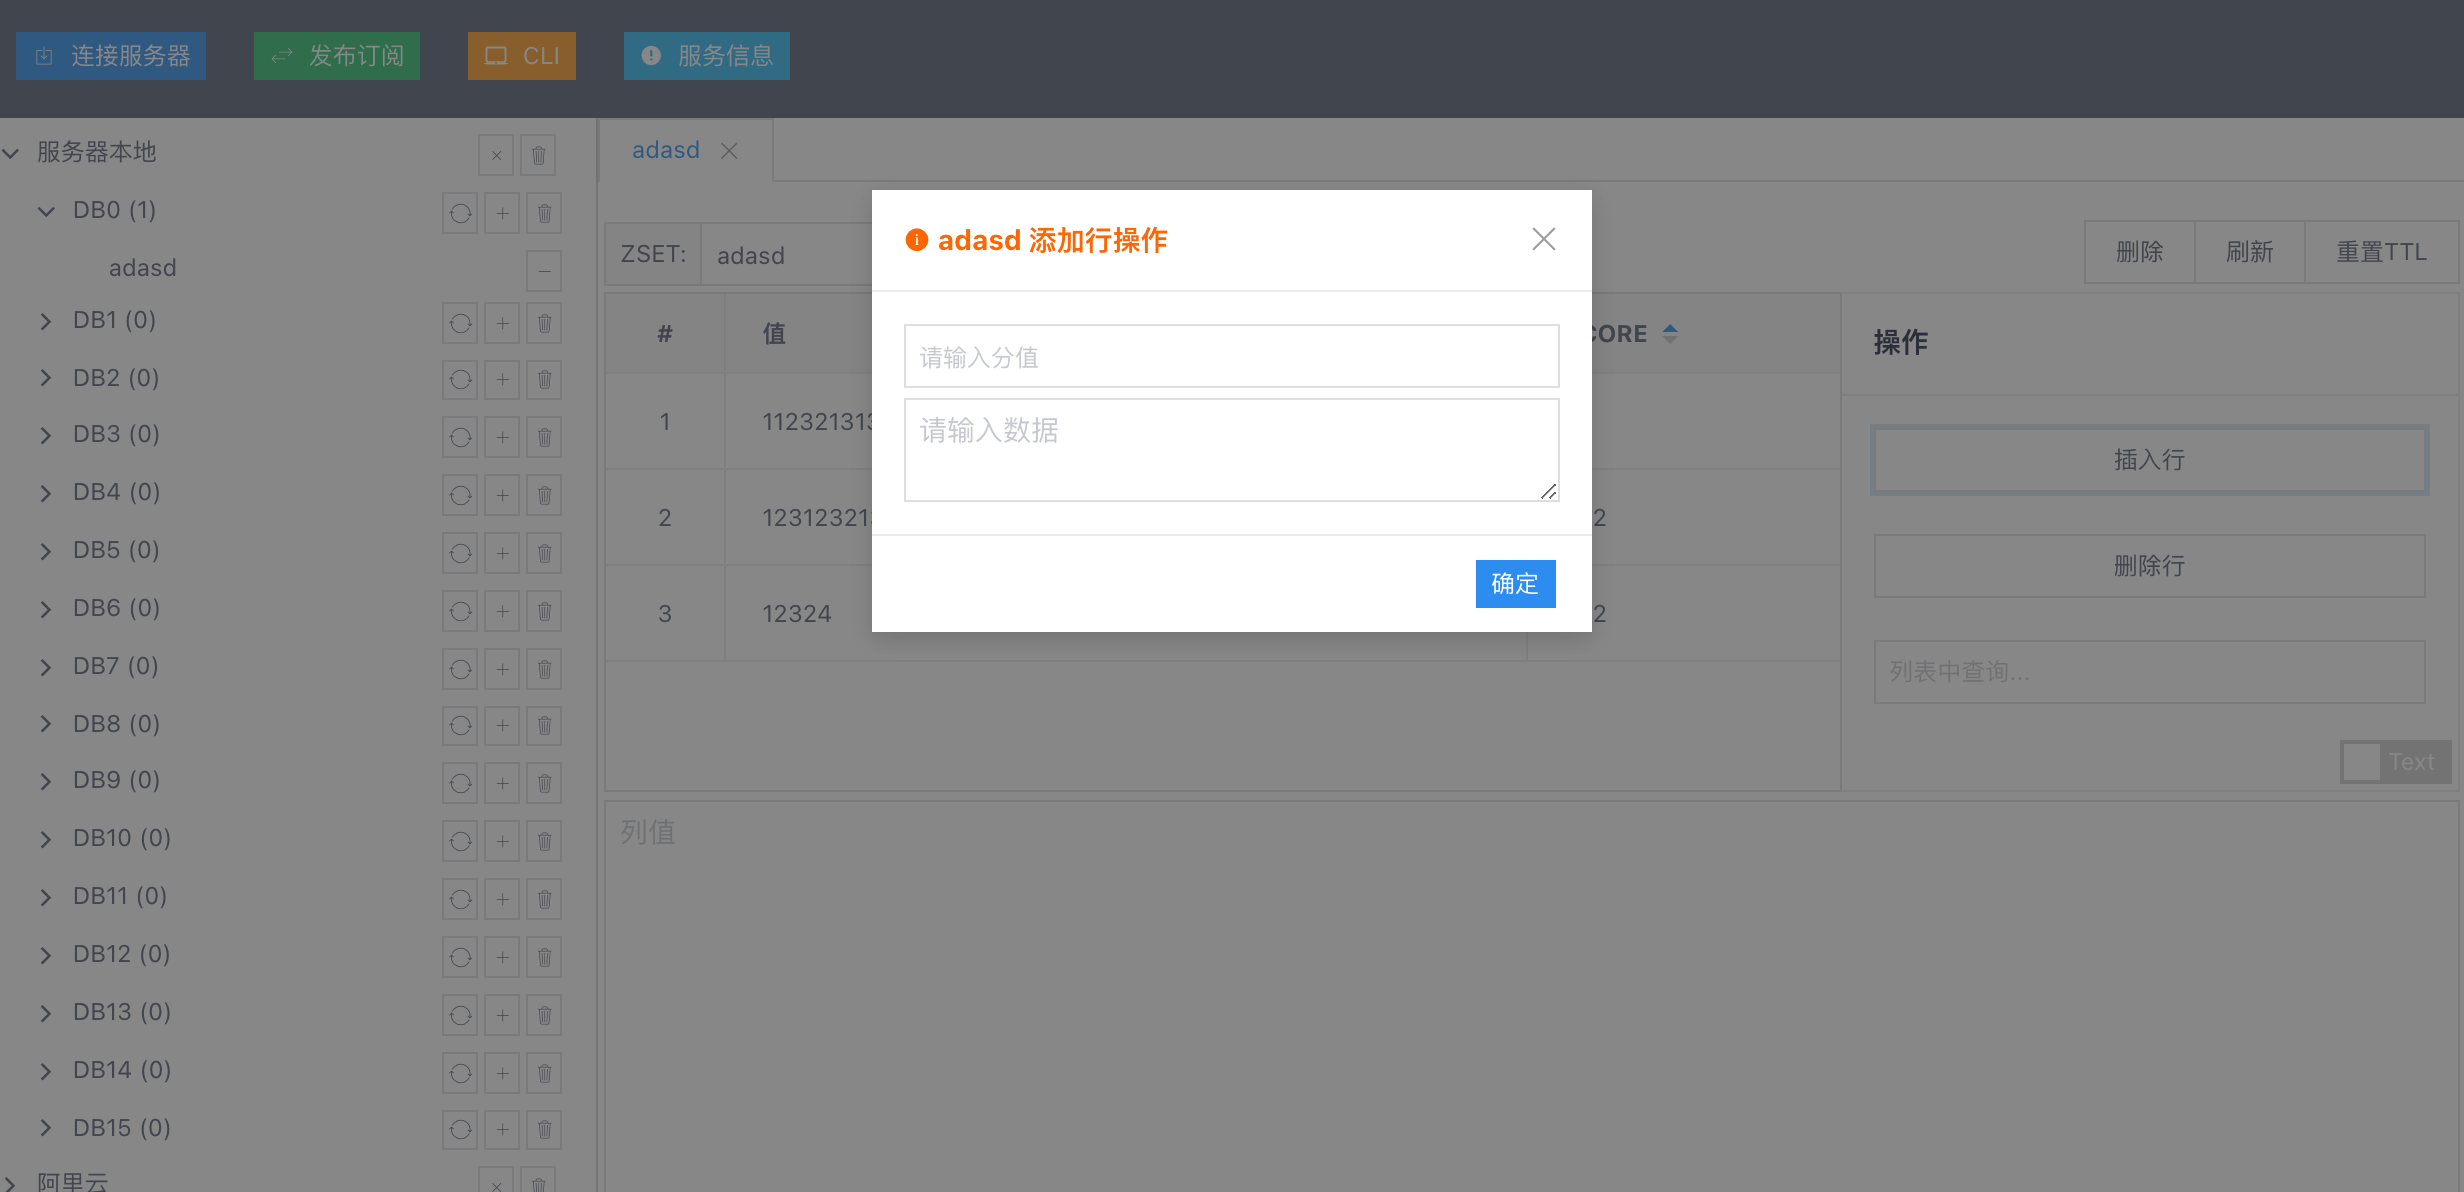Click disconnect X icon for 服务器本地
Screen dimensions: 2464x1192
(496, 155)
